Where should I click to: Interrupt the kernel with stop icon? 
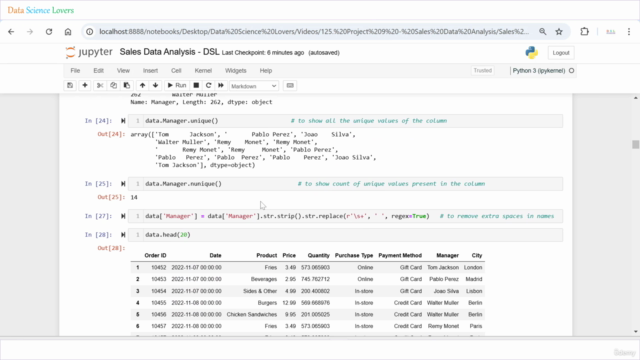(x=196, y=85)
